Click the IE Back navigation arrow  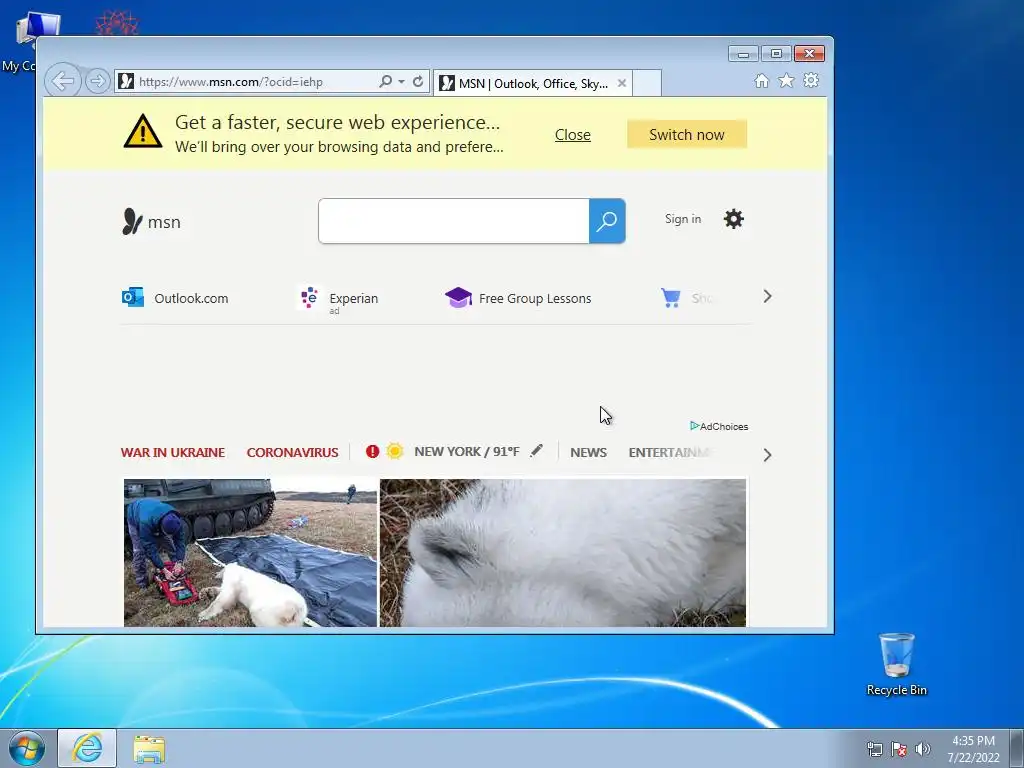coord(63,81)
